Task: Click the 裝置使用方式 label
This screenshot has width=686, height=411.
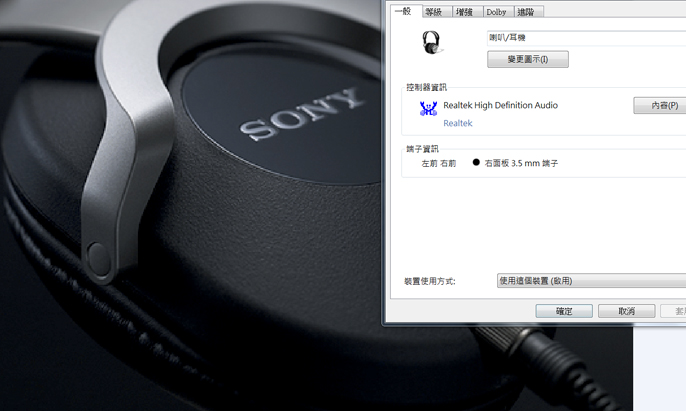Action: (x=430, y=281)
